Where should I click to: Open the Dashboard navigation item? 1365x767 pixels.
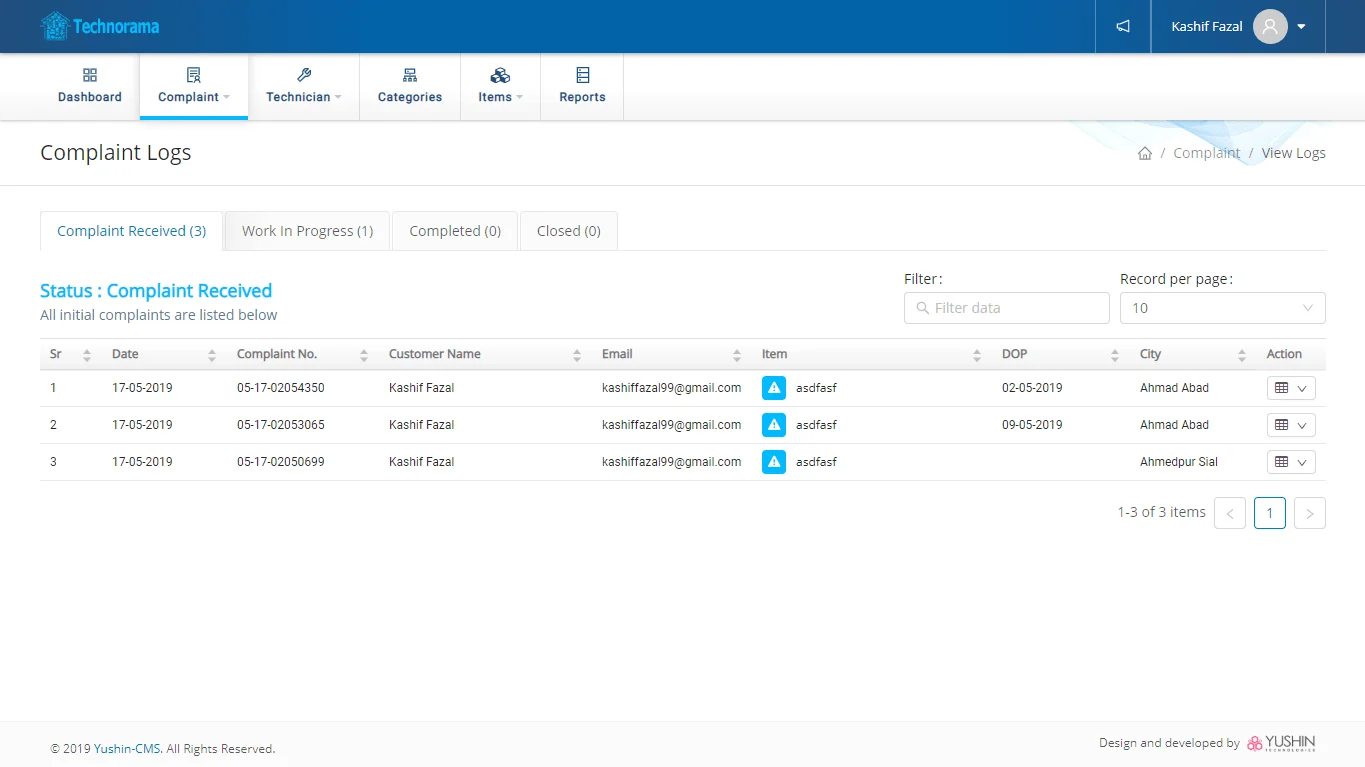point(90,87)
